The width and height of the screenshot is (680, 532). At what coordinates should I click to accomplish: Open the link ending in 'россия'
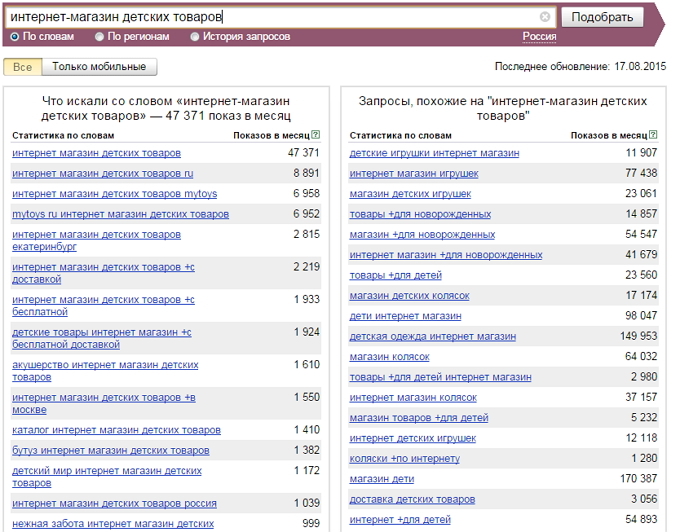(x=114, y=503)
